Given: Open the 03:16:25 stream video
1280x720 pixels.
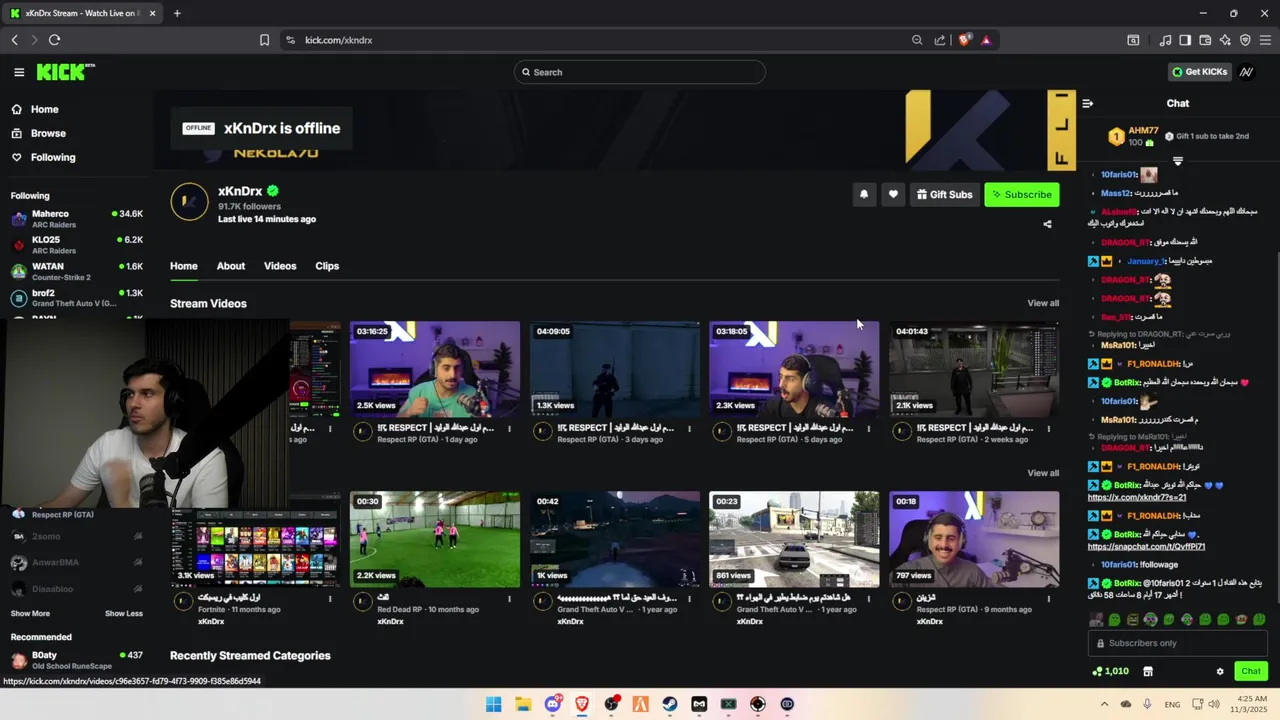Looking at the screenshot, I should pos(435,369).
